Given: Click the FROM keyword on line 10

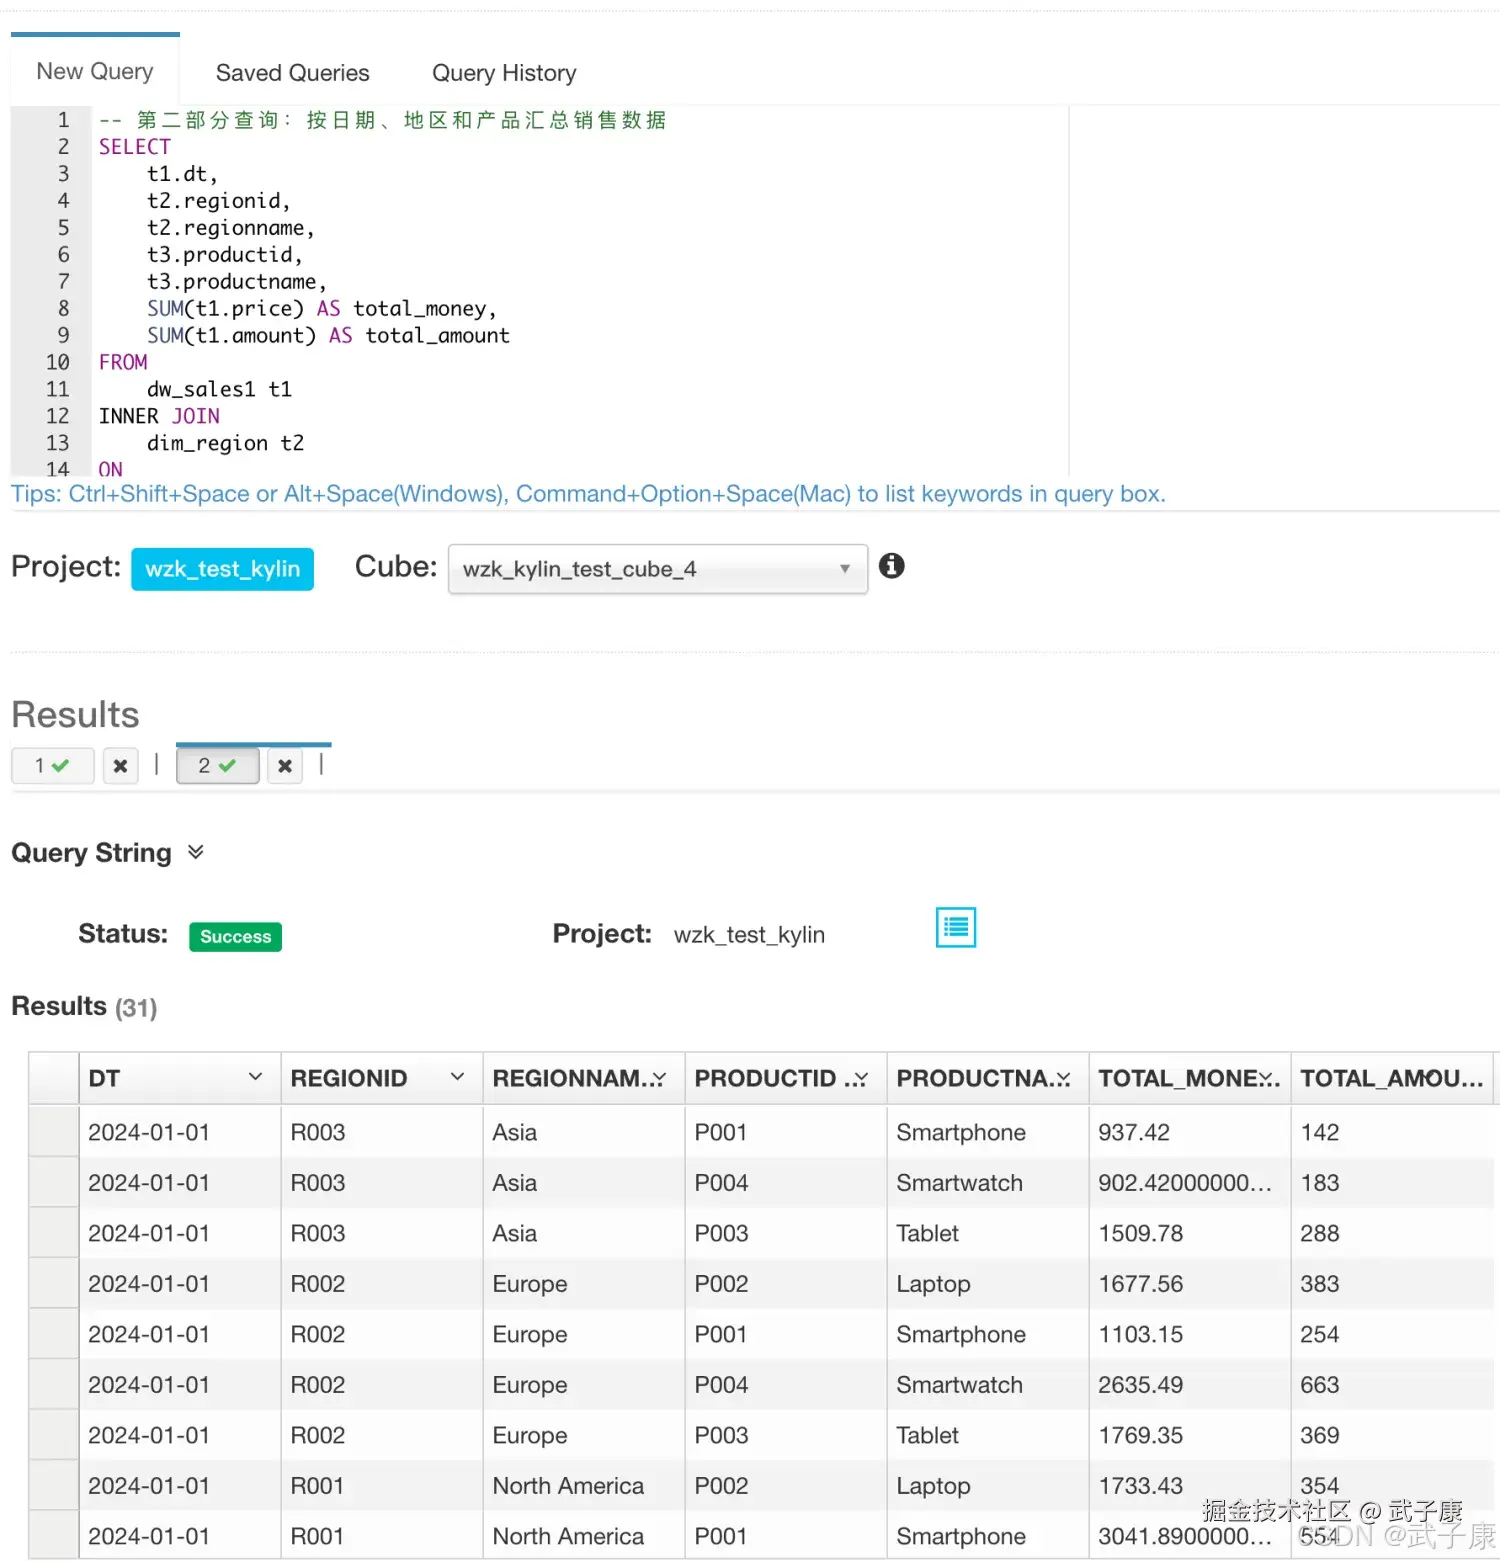Looking at the screenshot, I should tap(122, 362).
